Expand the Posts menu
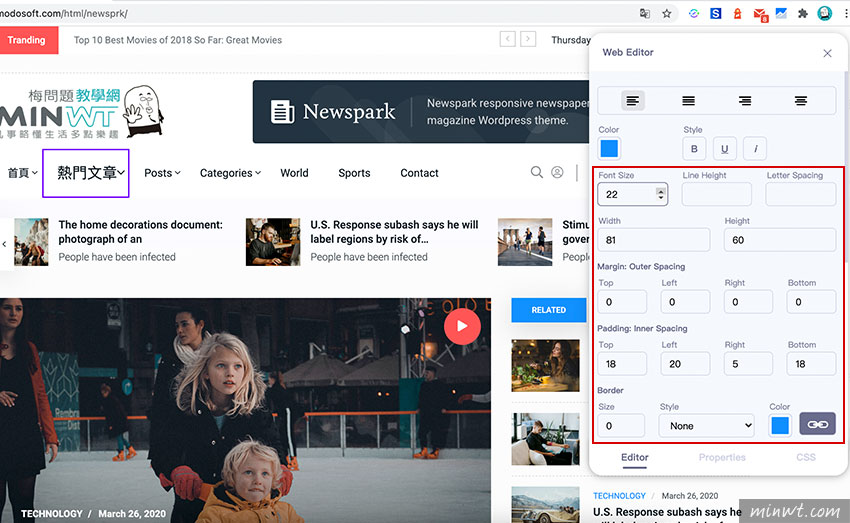Image resolution: width=850 pixels, height=523 pixels. pos(162,173)
